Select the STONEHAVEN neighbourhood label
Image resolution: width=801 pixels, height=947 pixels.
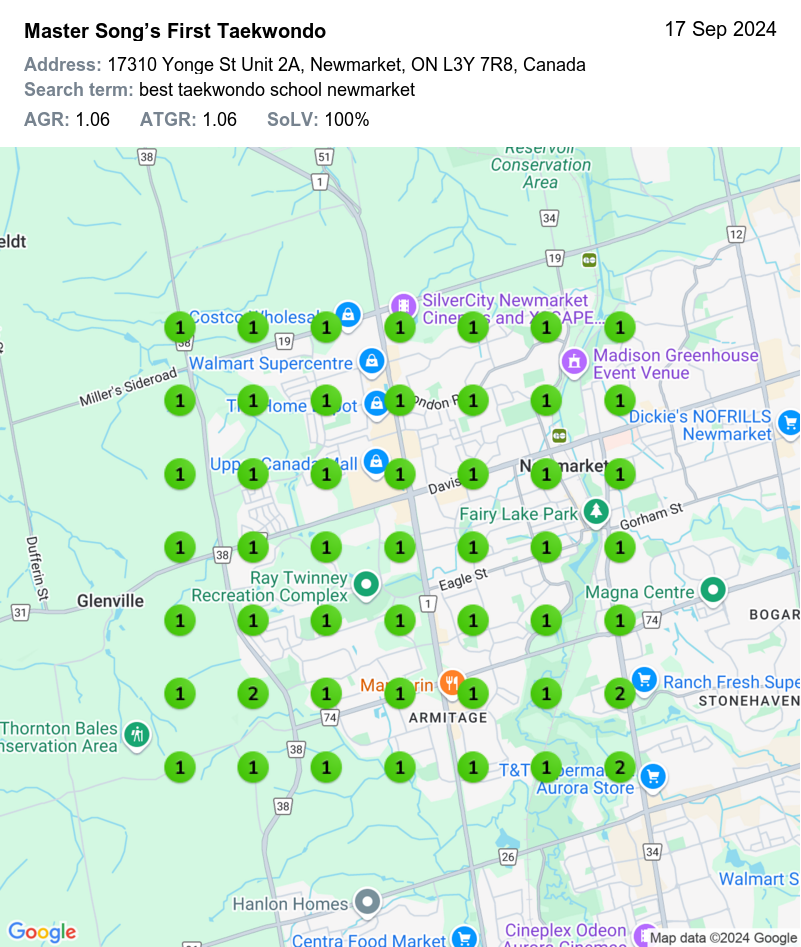pyautogui.click(x=750, y=701)
